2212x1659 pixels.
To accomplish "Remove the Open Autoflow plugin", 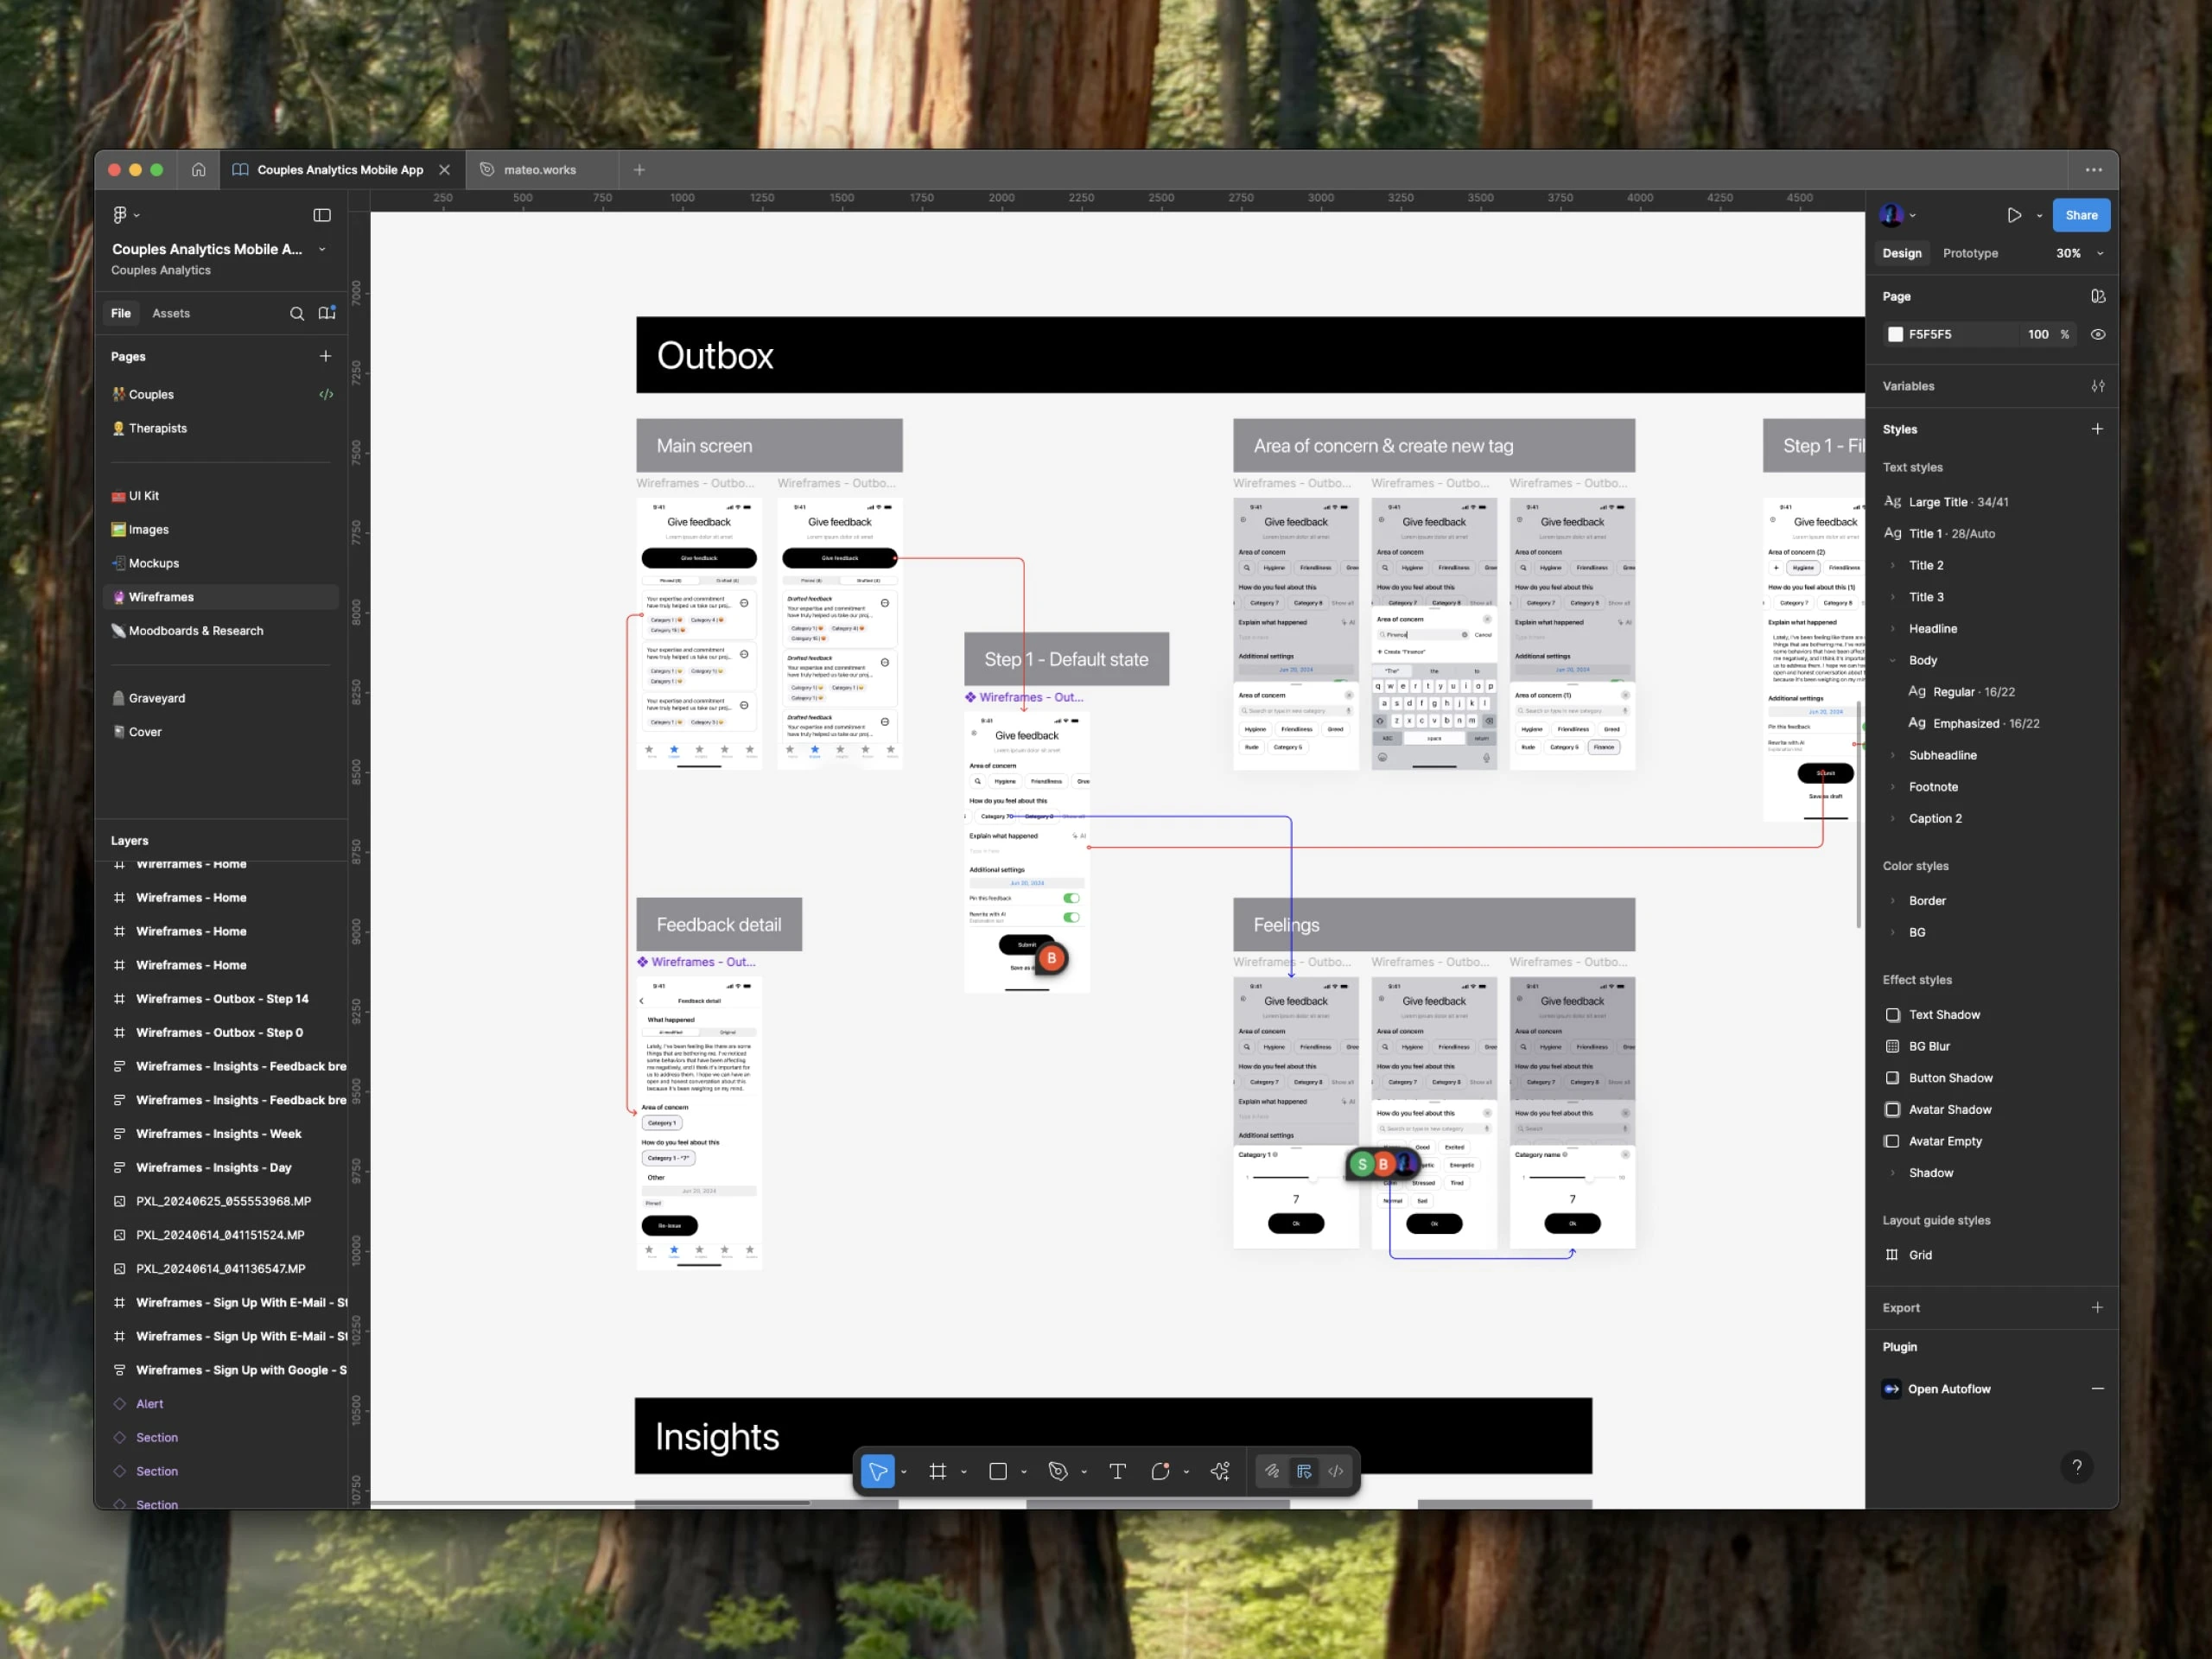I will [2097, 1389].
